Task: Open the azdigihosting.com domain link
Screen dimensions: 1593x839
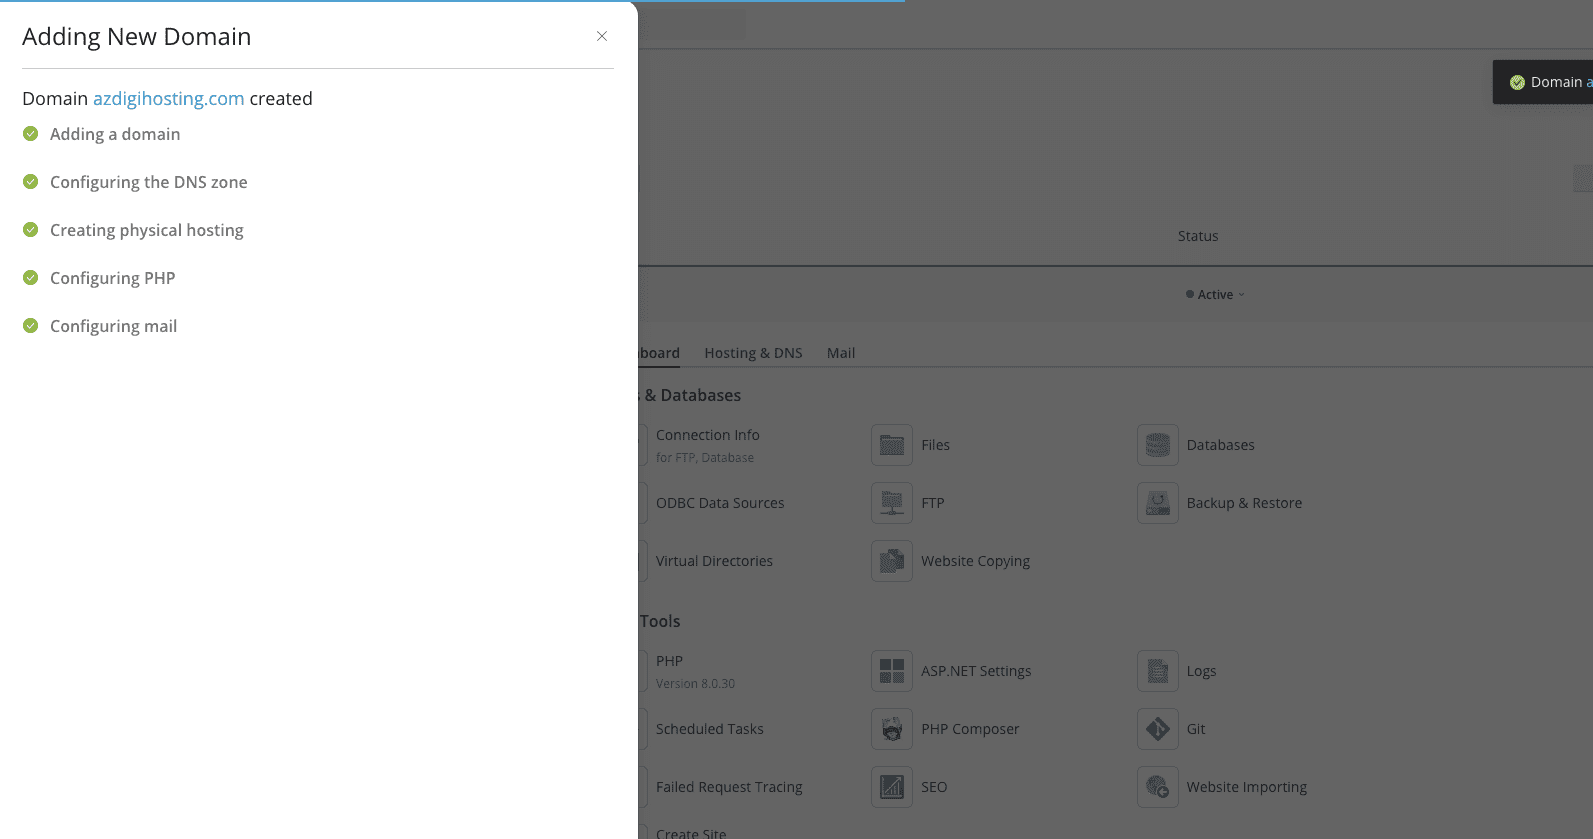Action: tap(168, 99)
